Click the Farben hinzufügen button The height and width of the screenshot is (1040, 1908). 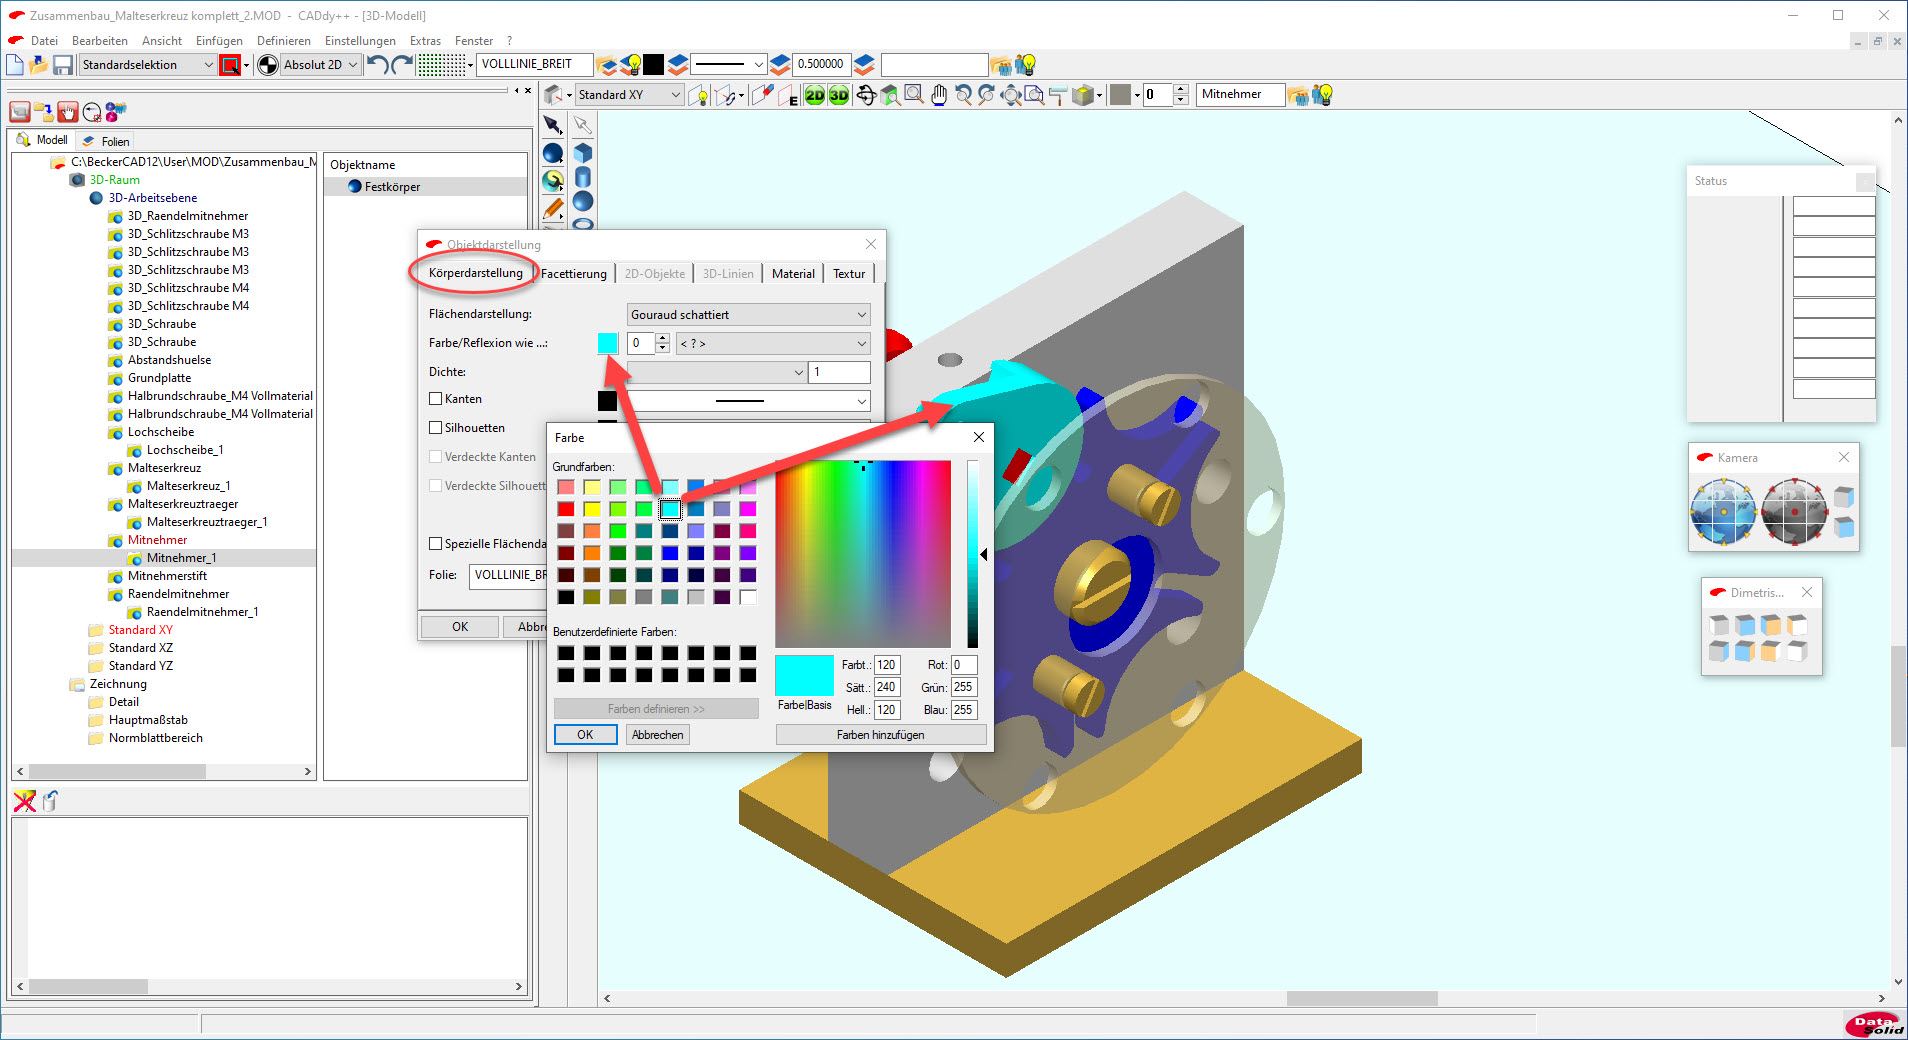point(881,735)
